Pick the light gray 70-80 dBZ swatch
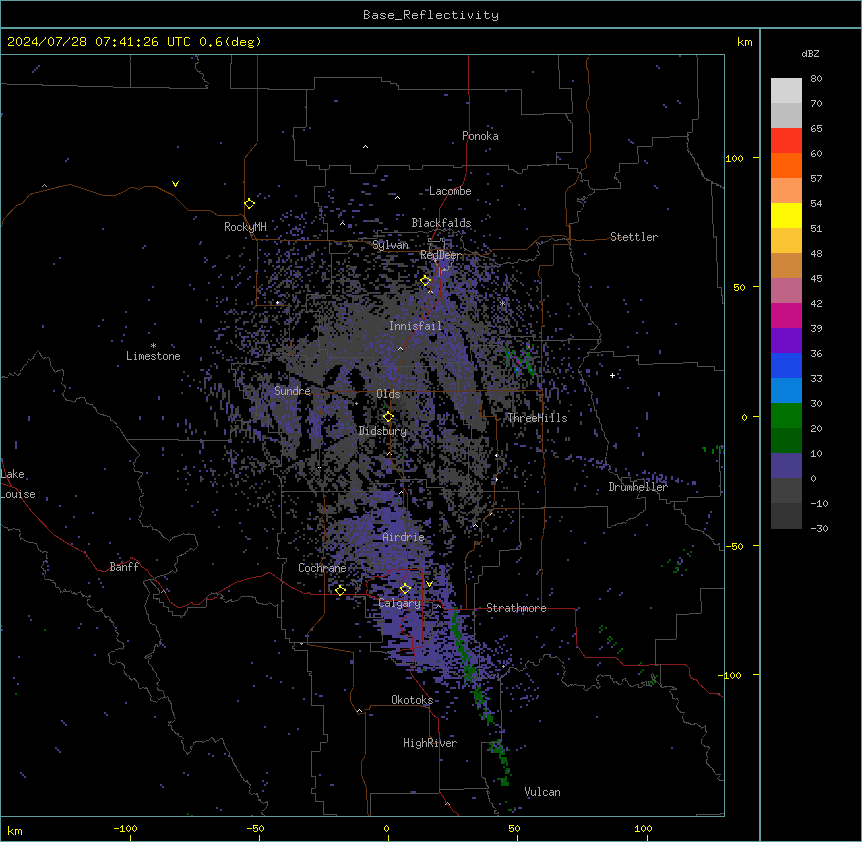862x842 pixels. 786,91
